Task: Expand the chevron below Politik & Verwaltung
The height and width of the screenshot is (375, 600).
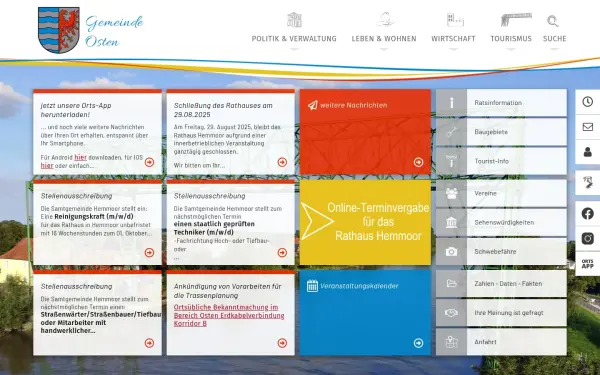Action: 294,49
